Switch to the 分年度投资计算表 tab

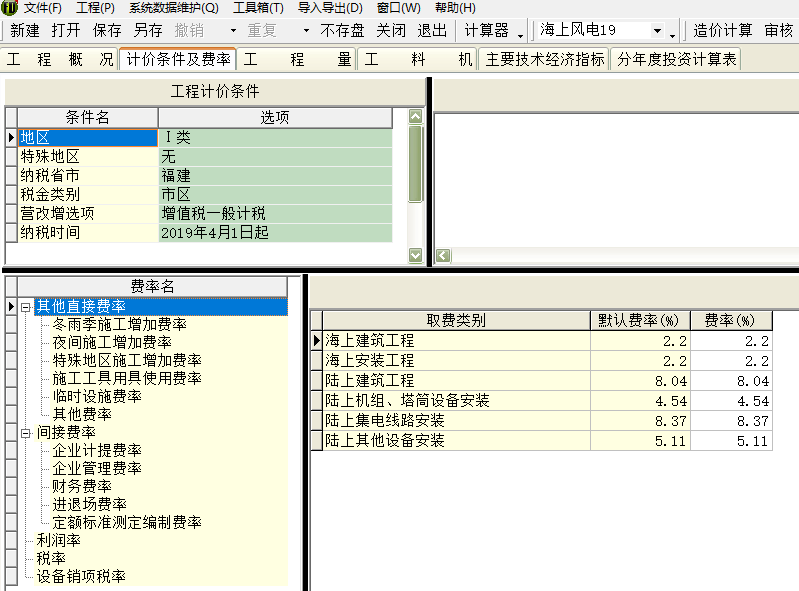tap(676, 59)
